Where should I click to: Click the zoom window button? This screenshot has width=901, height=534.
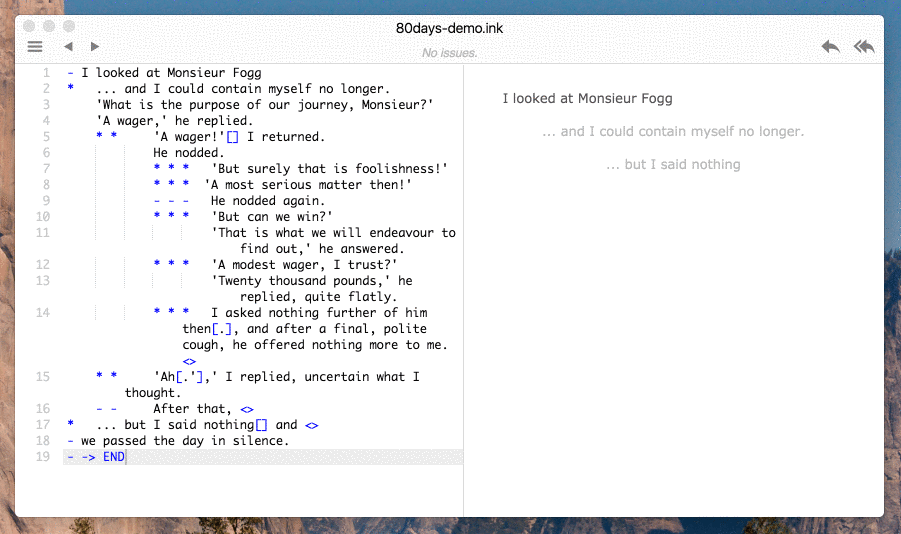pos(69,26)
